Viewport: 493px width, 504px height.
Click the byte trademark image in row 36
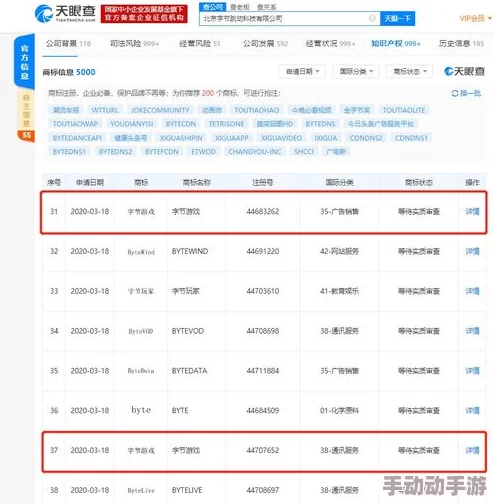tap(141, 410)
